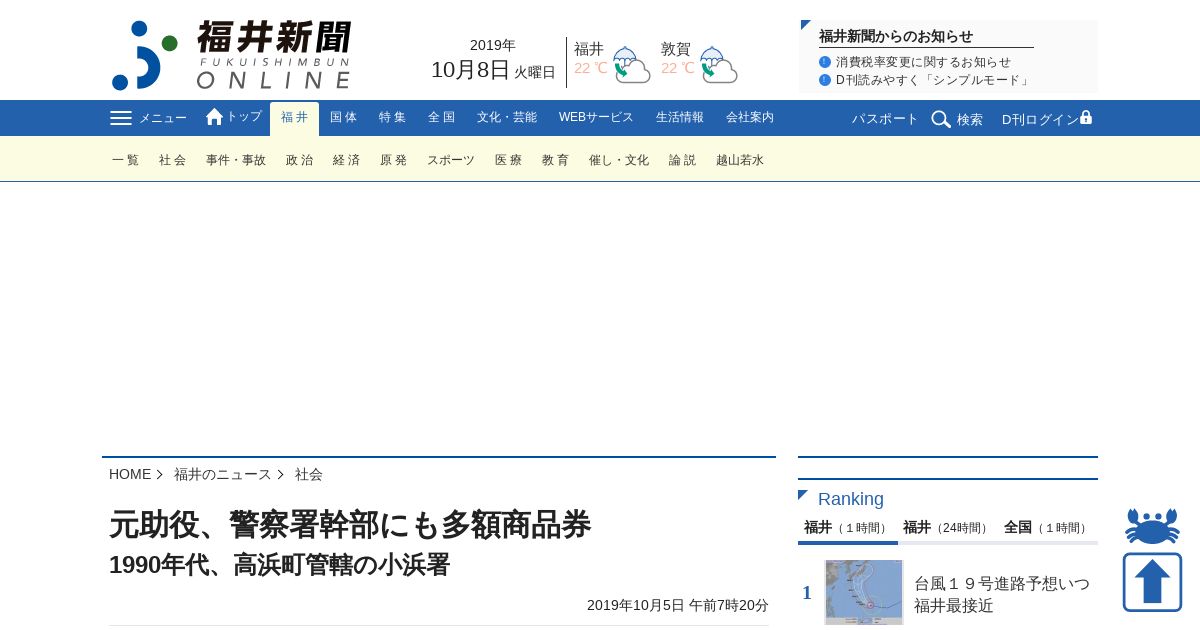Click 社会 breadcrumb link

pos(309,474)
